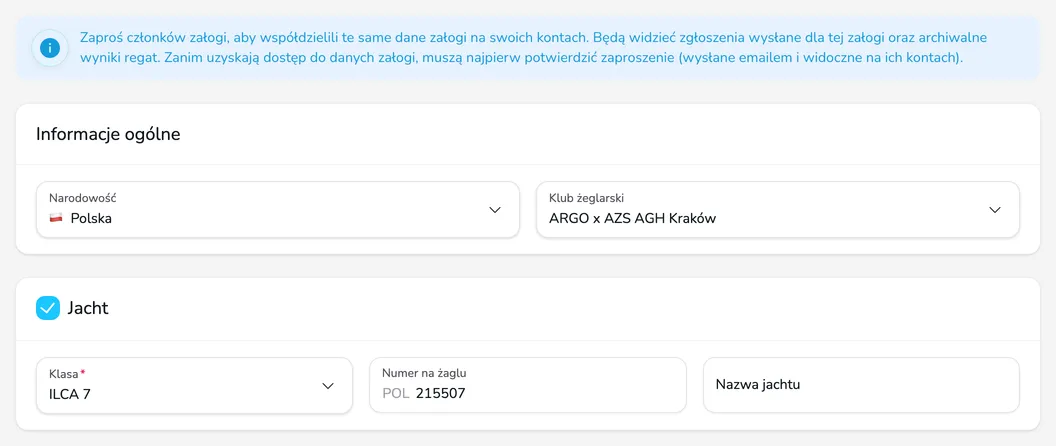Open the Klasa dropdown showing ILCA 7
Image resolution: width=1056 pixels, height=446 pixels.
click(194, 385)
